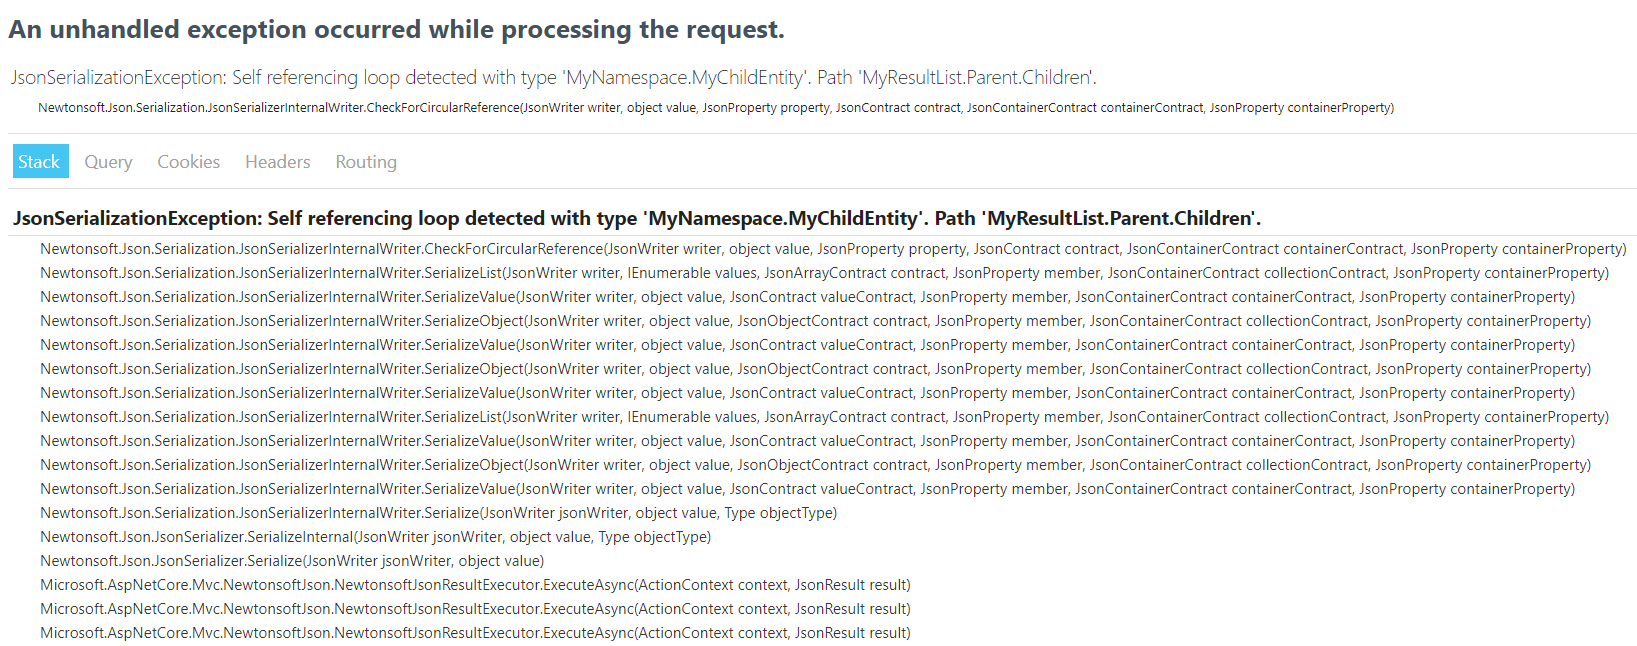Open the JsonSerializerInternalWriter.Serialize frame
Image resolution: width=1637 pixels, height=646 pixels.
point(438,513)
